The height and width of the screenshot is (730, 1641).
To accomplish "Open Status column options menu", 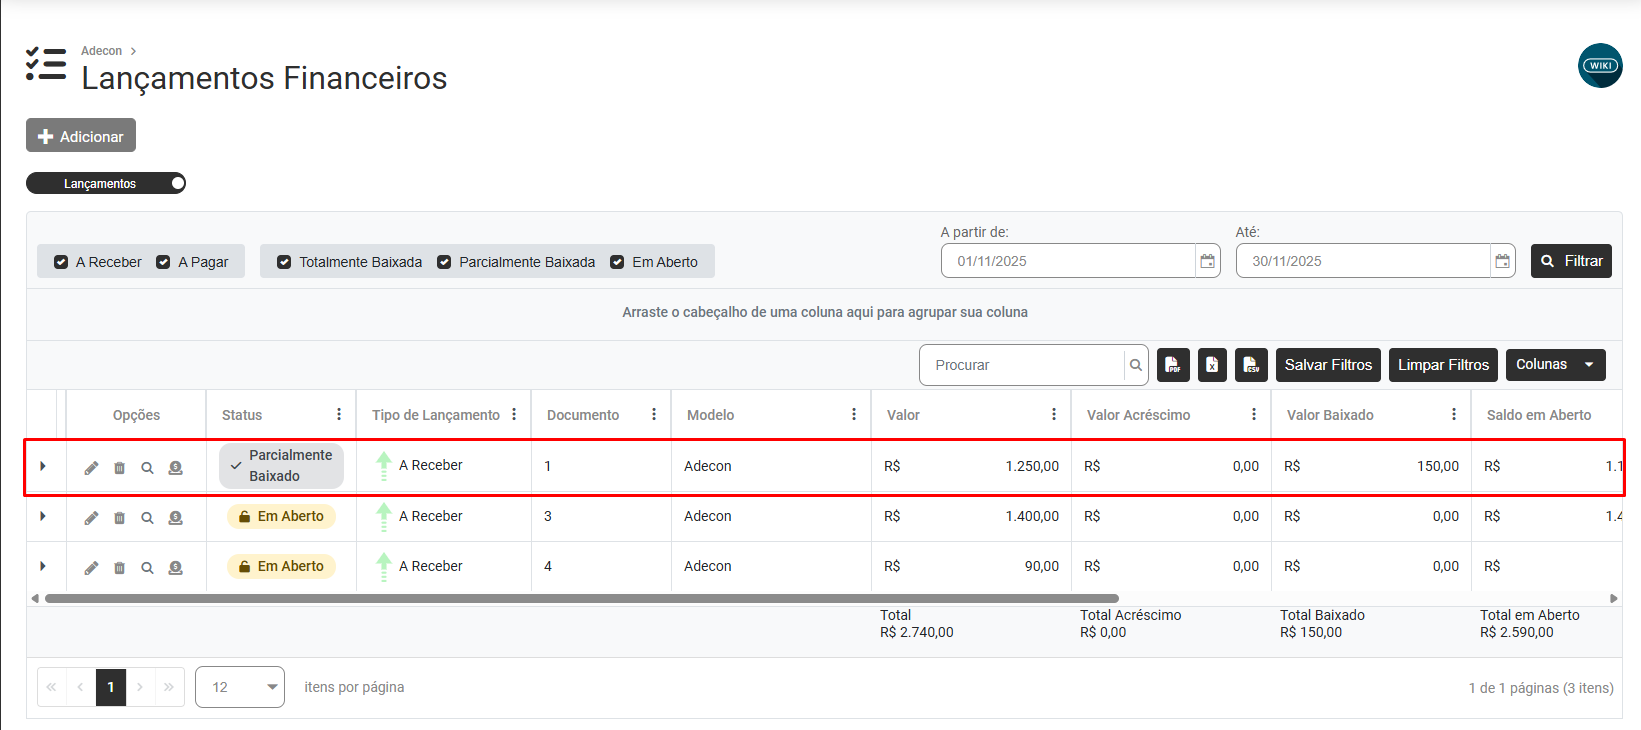I will [x=339, y=415].
